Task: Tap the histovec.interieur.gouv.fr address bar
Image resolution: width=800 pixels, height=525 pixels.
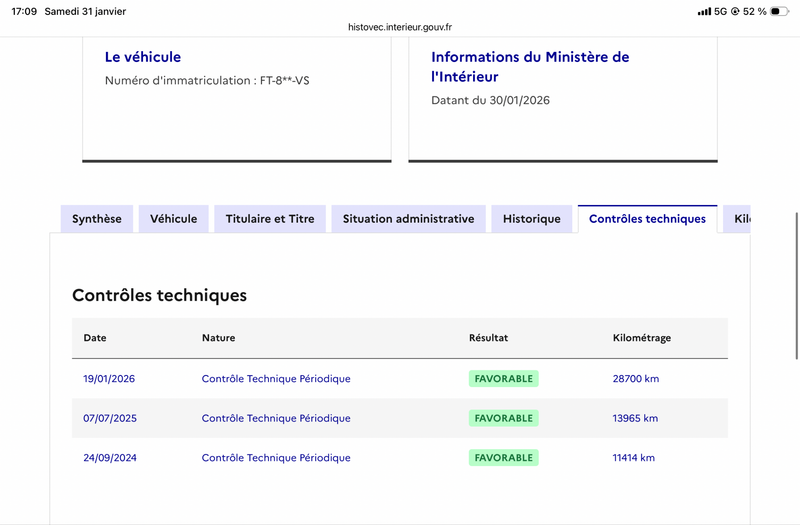Action: pyautogui.click(x=400, y=28)
